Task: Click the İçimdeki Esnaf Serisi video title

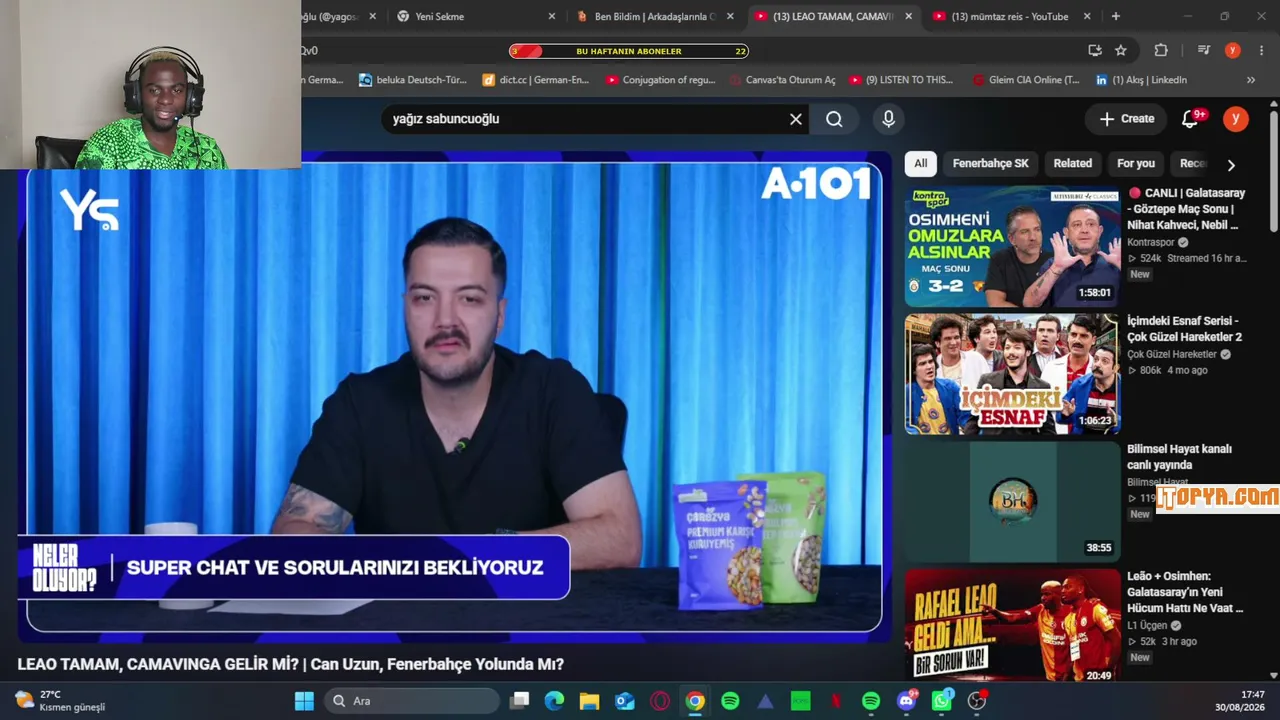Action: (1185, 329)
